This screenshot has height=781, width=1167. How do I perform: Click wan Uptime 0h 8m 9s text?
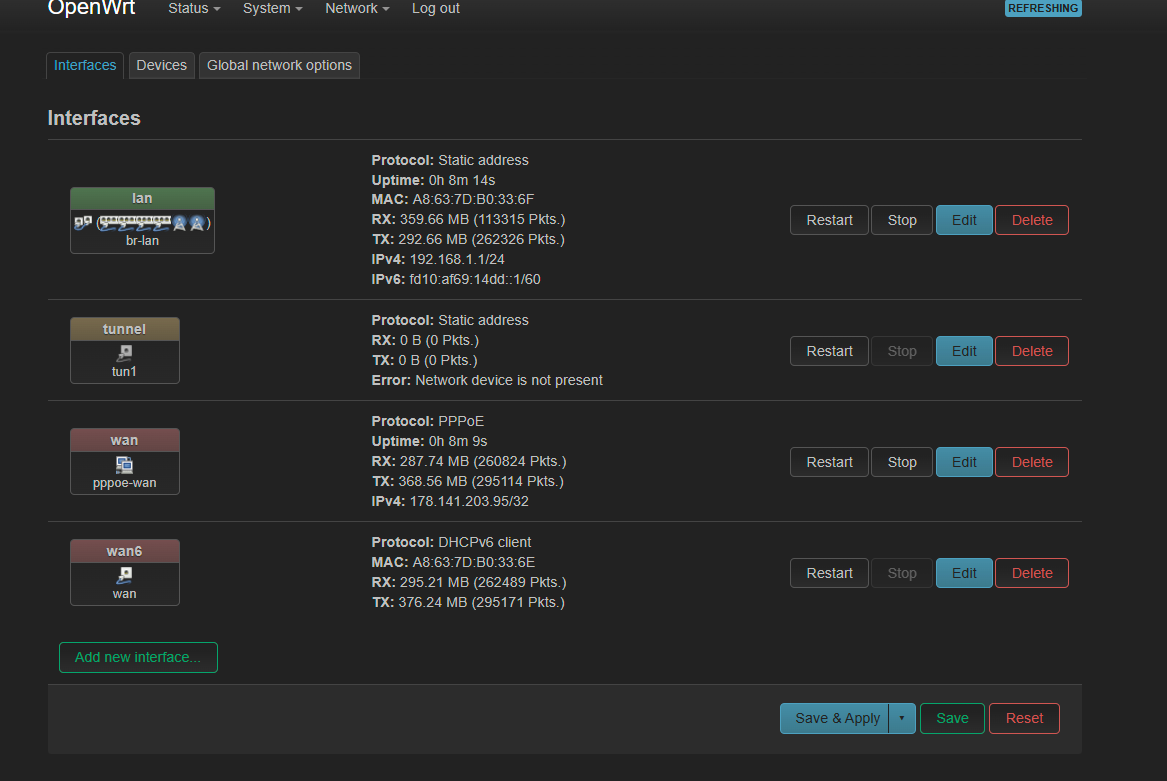pyautogui.click(x=429, y=441)
